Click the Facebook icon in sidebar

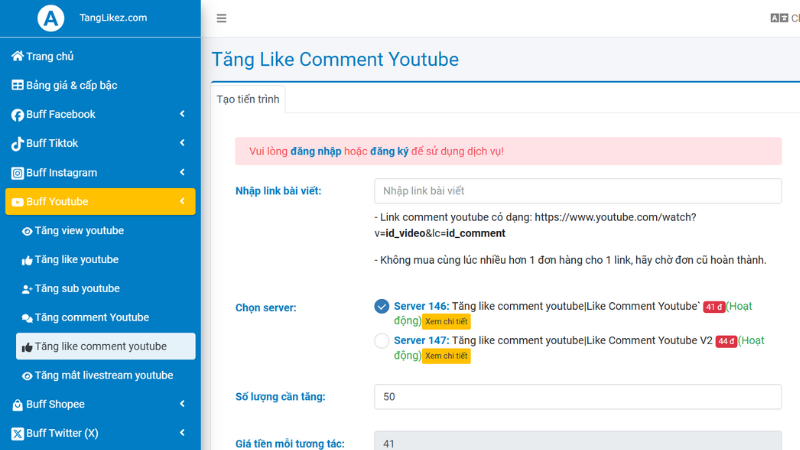pyautogui.click(x=17, y=115)
